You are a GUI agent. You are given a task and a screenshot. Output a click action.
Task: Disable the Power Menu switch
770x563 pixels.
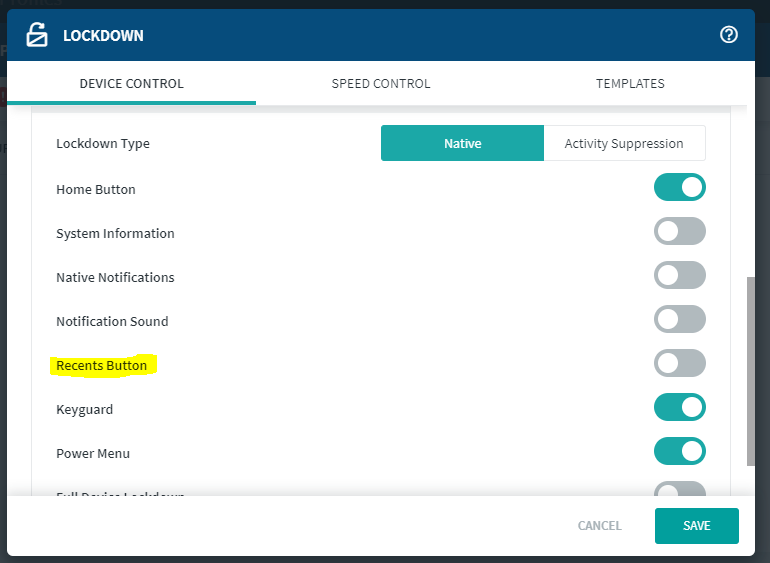[680, 452]
